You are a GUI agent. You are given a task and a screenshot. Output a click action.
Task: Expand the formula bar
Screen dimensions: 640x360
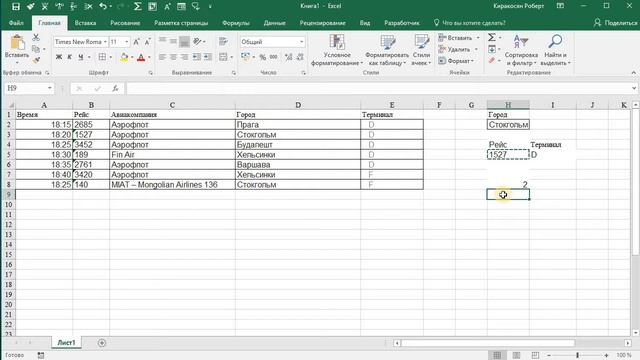(x=633, y=88)
